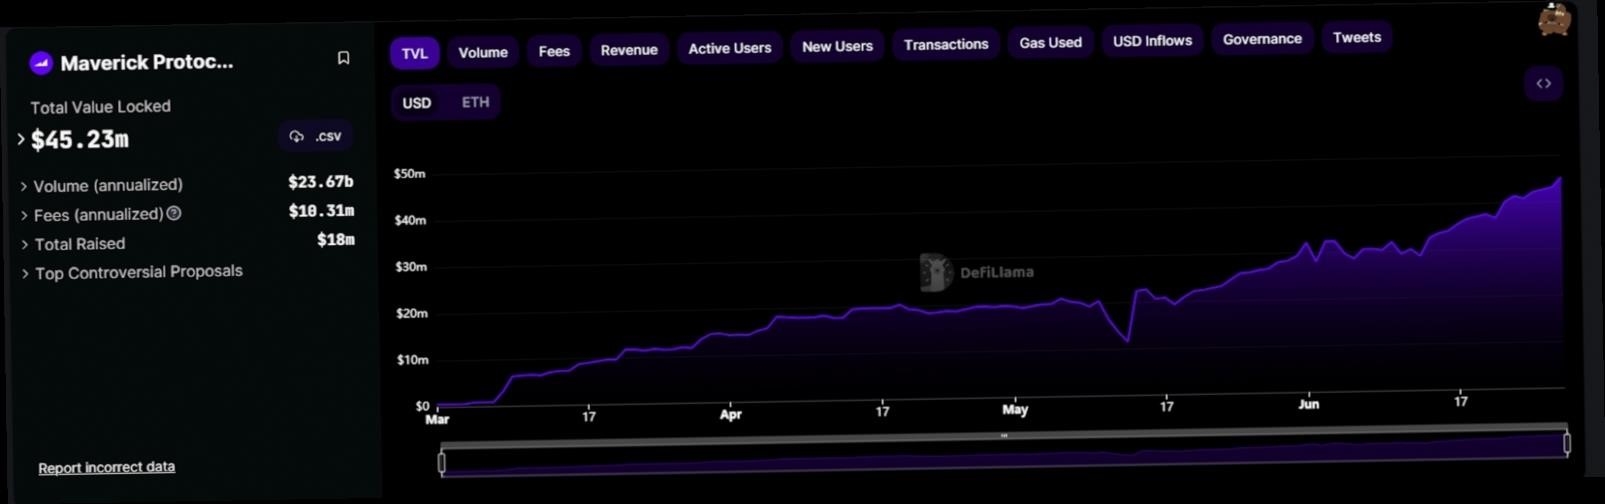This screenshot has height=504, width=1605.
Task: Click the TVL dip point in May
Action: point(1128,341)
